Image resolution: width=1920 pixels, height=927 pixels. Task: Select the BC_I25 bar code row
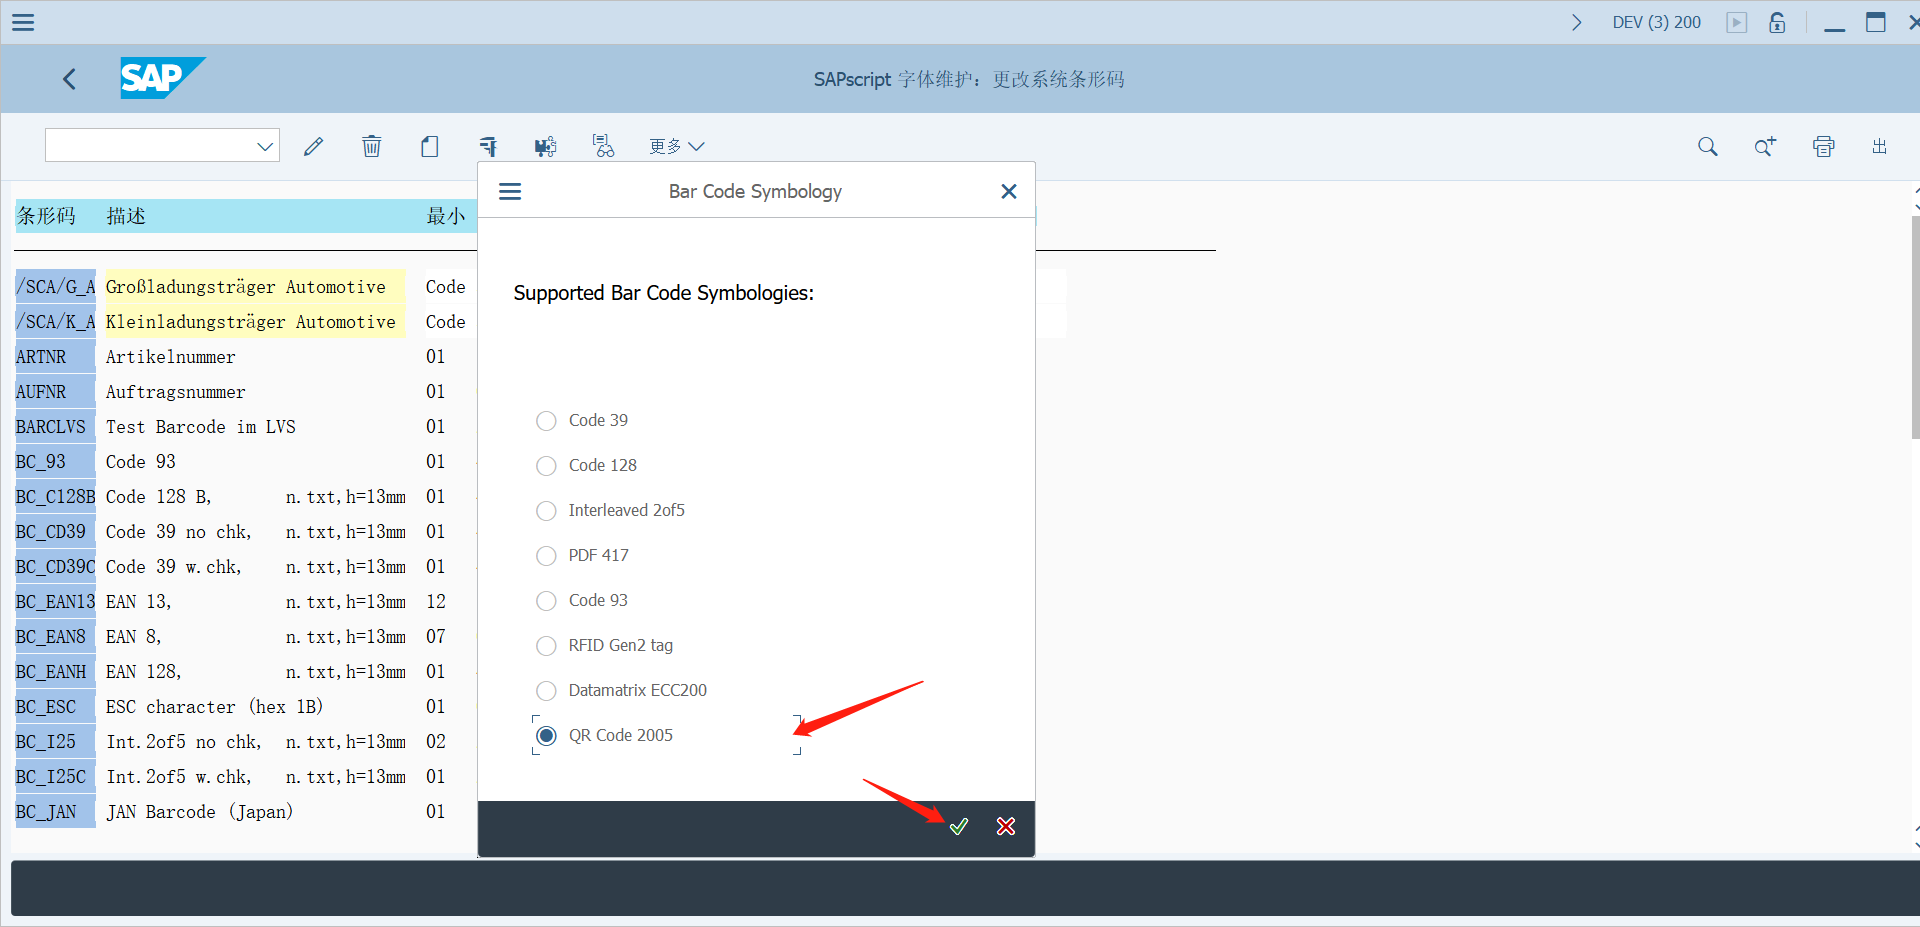[55, 742]
